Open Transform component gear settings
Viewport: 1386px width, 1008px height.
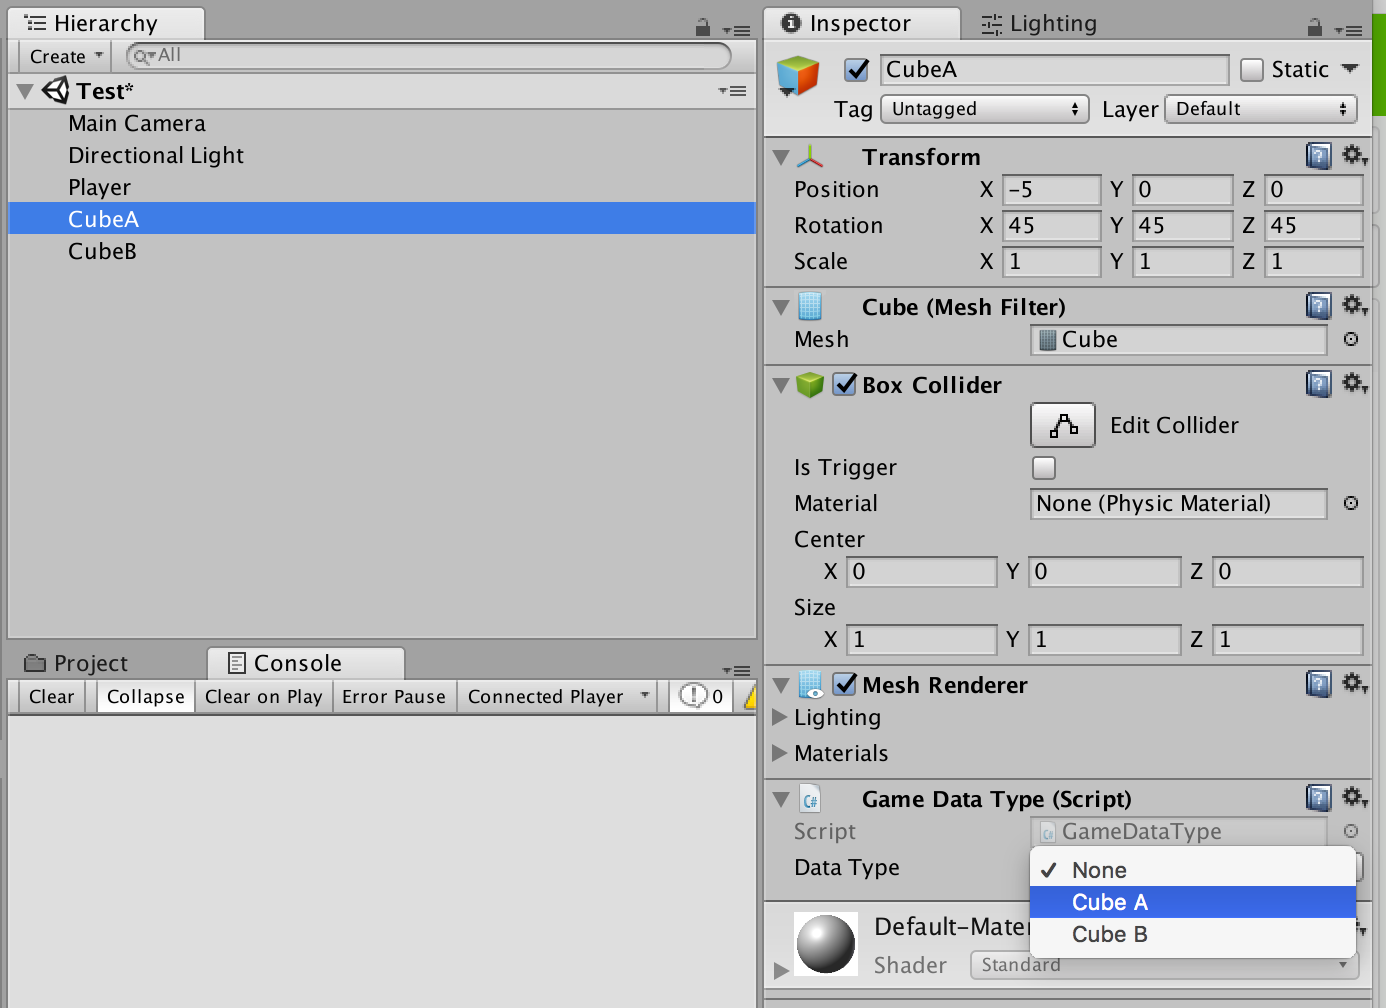(1355, 156)
